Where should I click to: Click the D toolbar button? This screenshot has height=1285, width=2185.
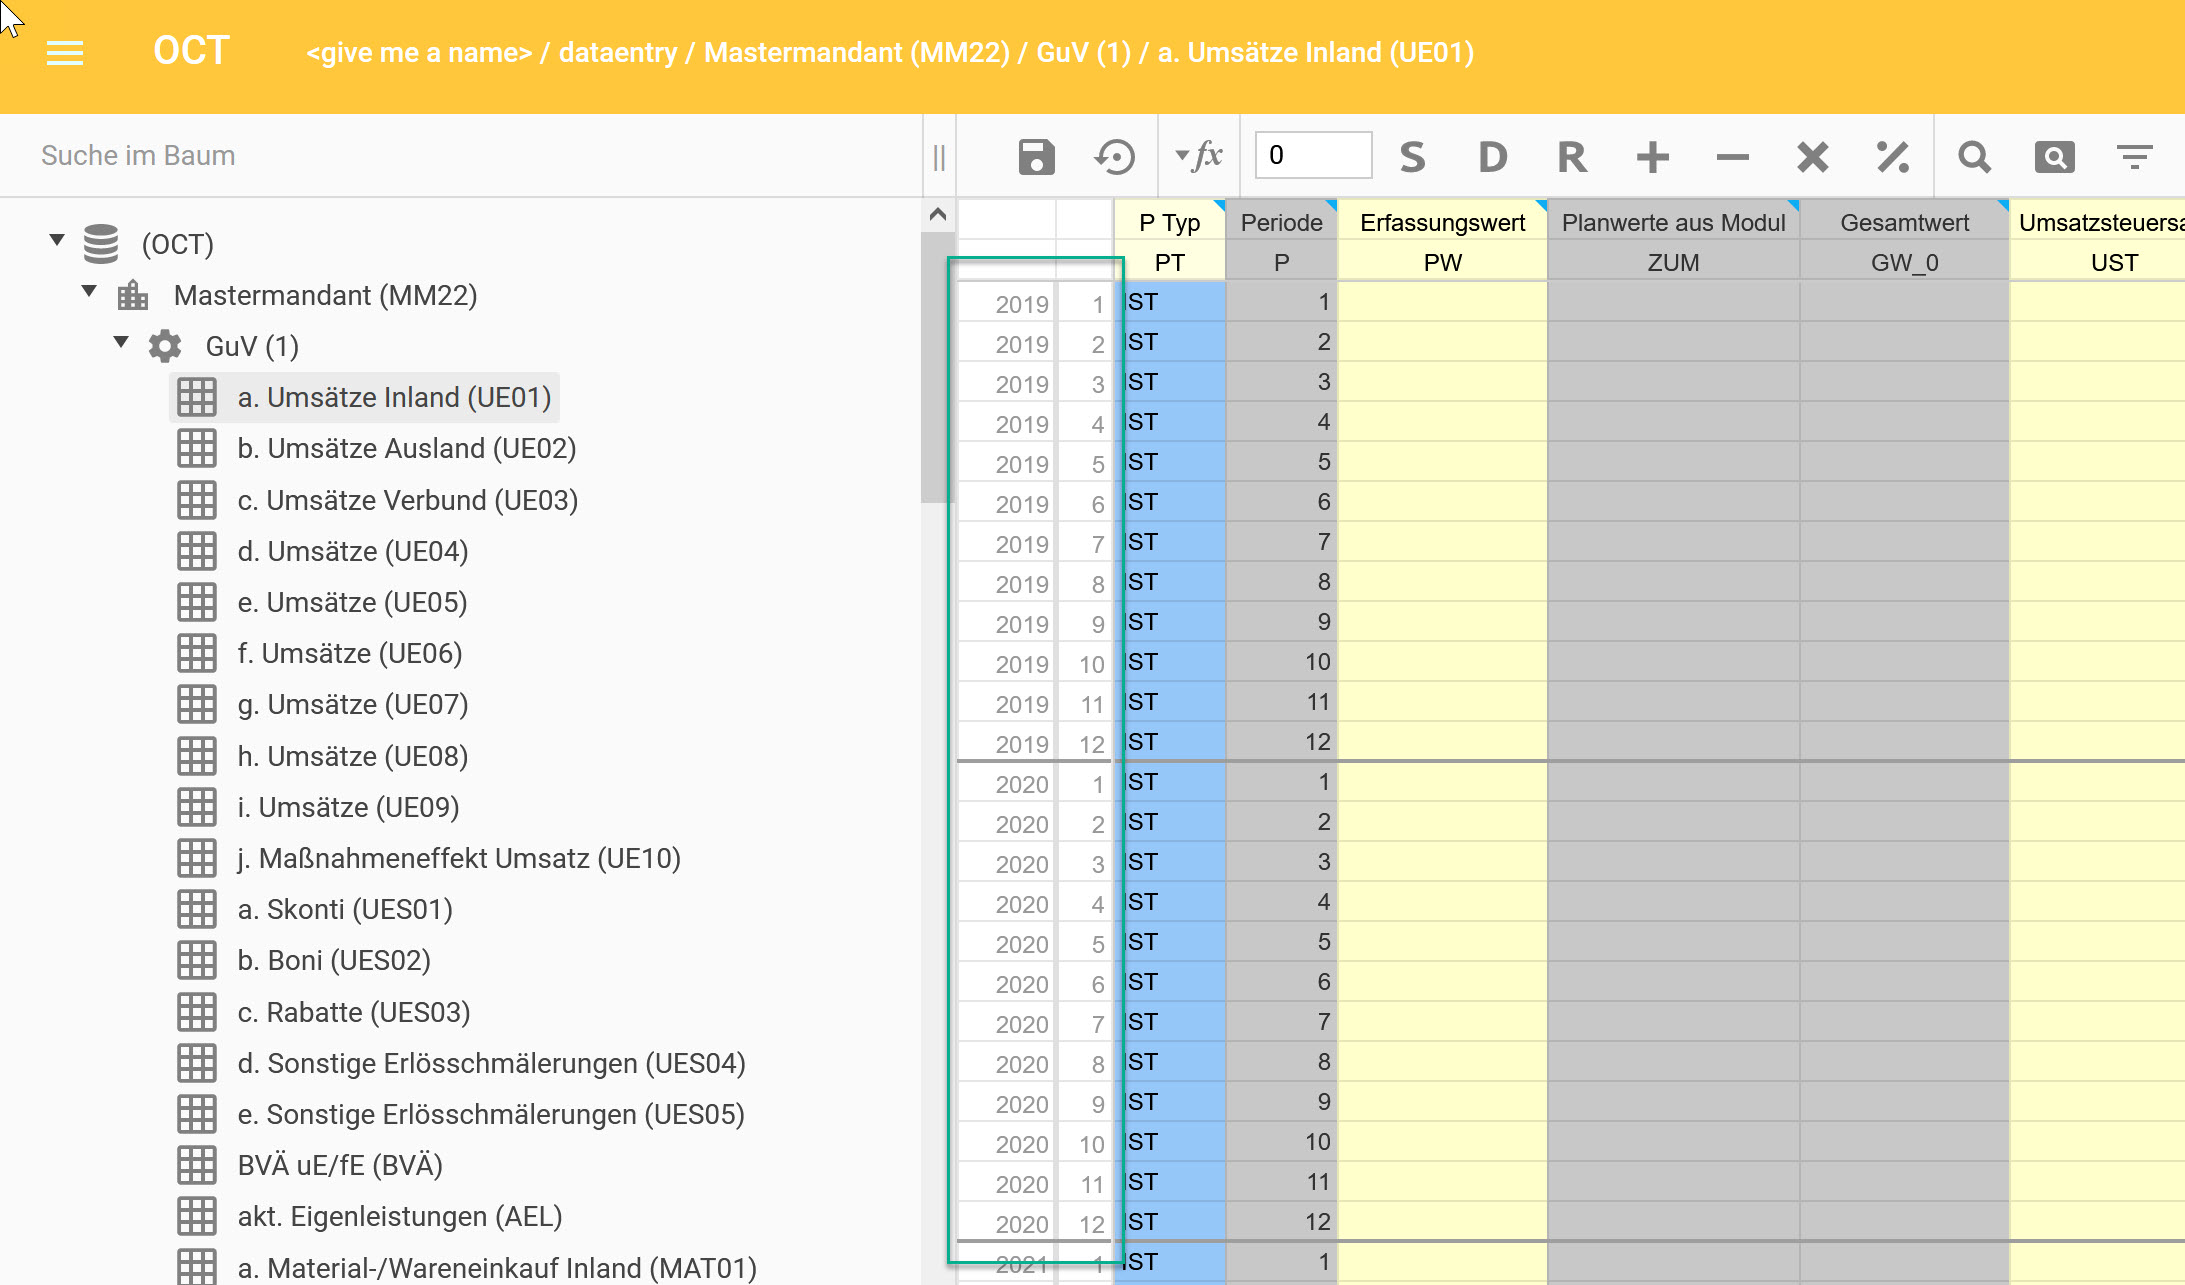tap(1492, 157)
